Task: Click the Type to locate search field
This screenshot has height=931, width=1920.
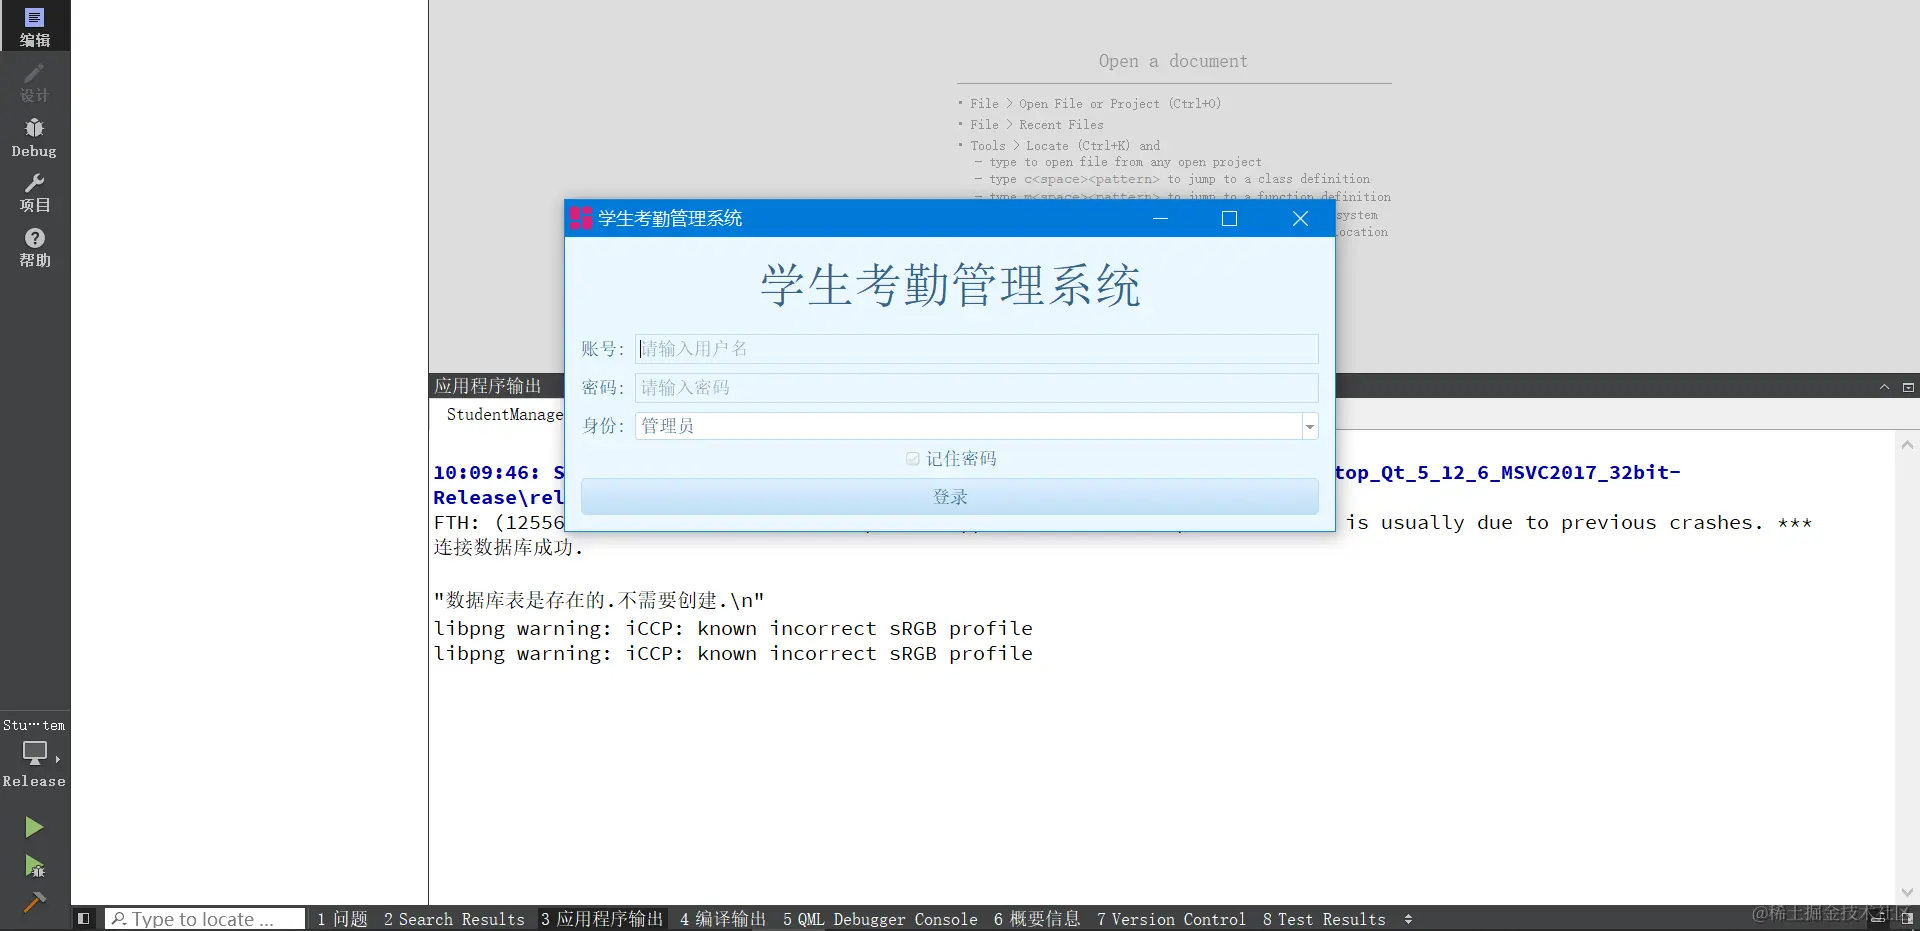Action: coord(205,918)
